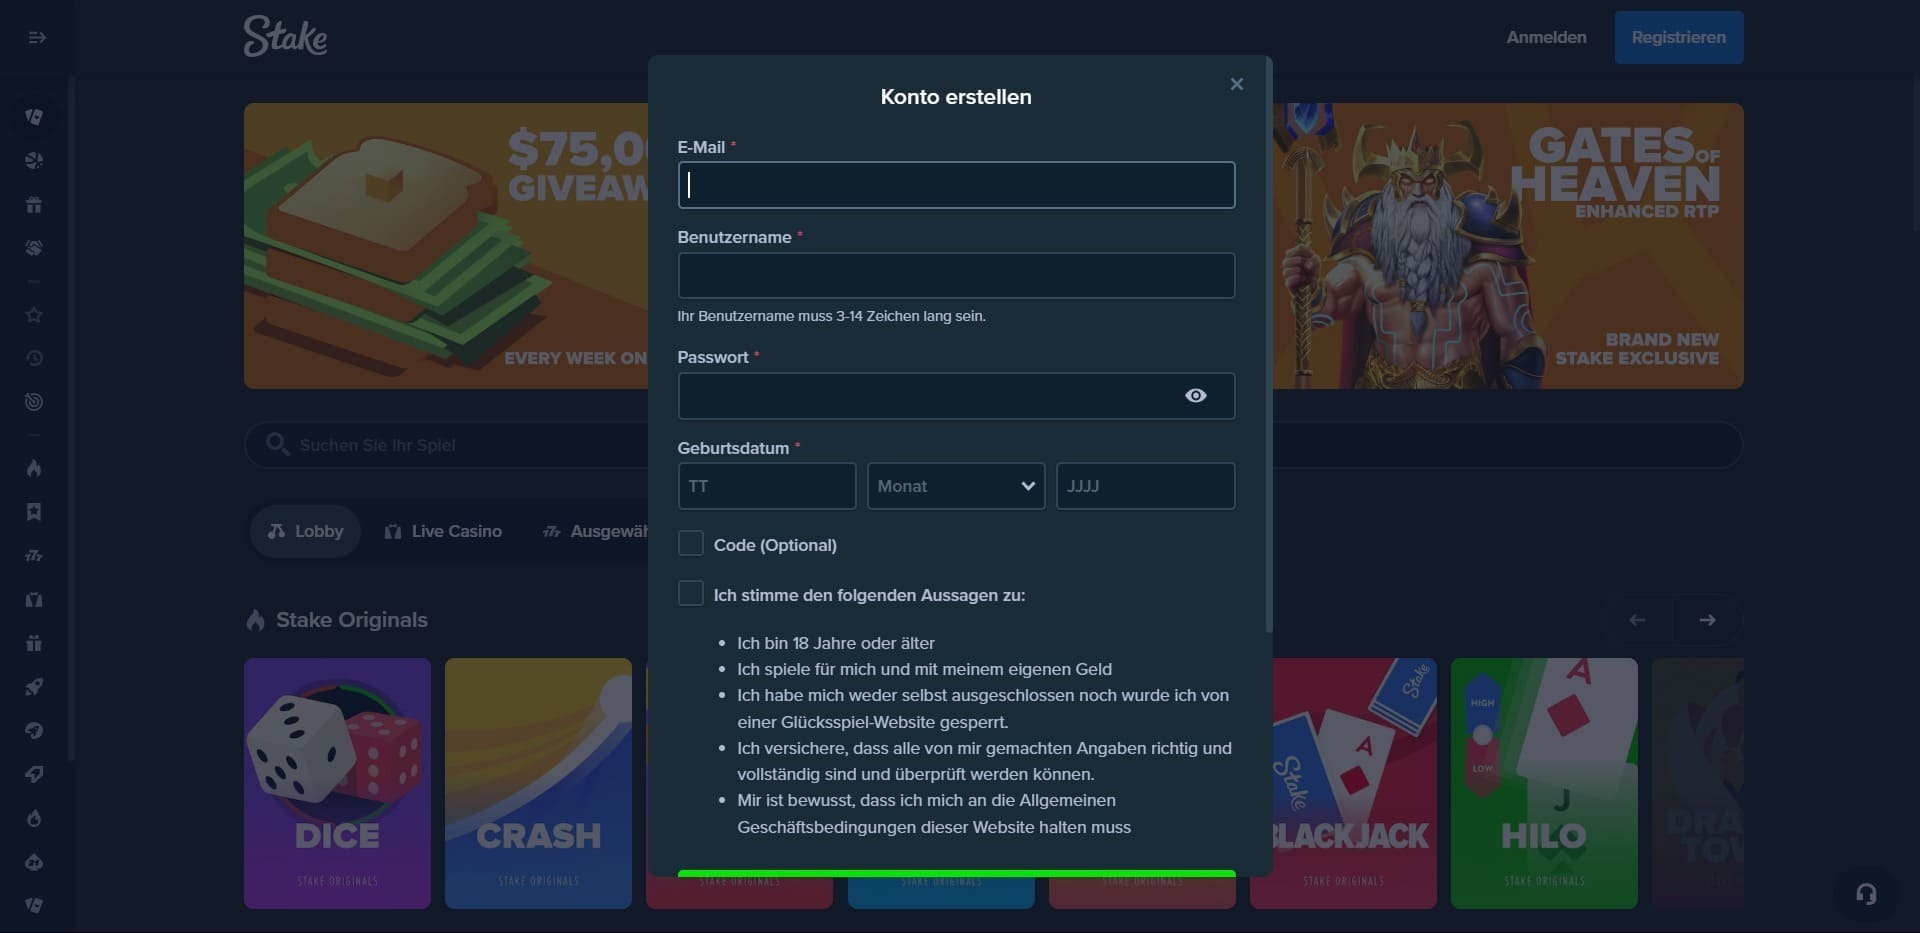This screenshot has width=1920, height=933.
Task: Show password with the eye icon
Action: (x=1195, y=396)
